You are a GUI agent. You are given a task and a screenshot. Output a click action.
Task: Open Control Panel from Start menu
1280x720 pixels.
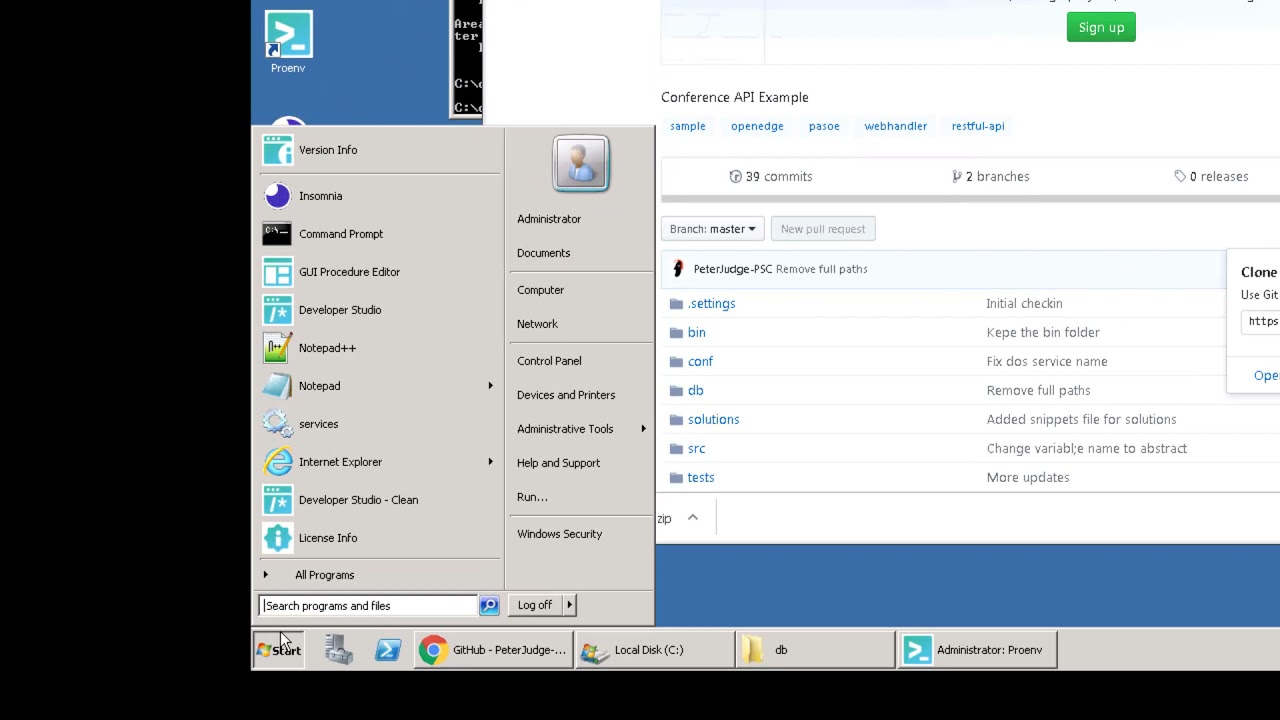(549, 361)
